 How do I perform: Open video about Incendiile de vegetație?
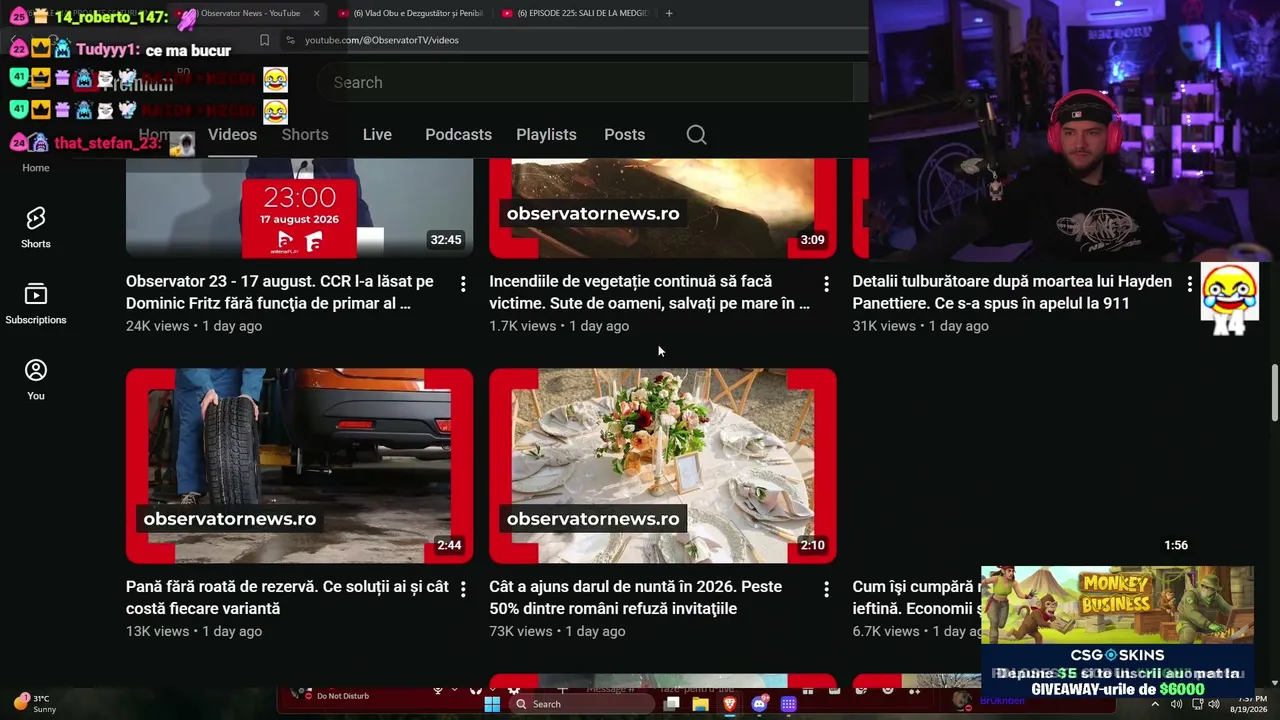(649, 292)
